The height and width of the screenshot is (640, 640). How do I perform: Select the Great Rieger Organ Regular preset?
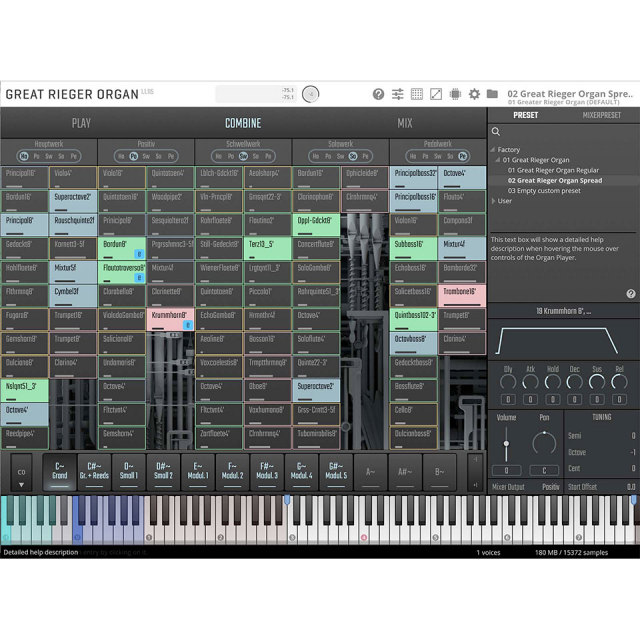tap(553, 170)
